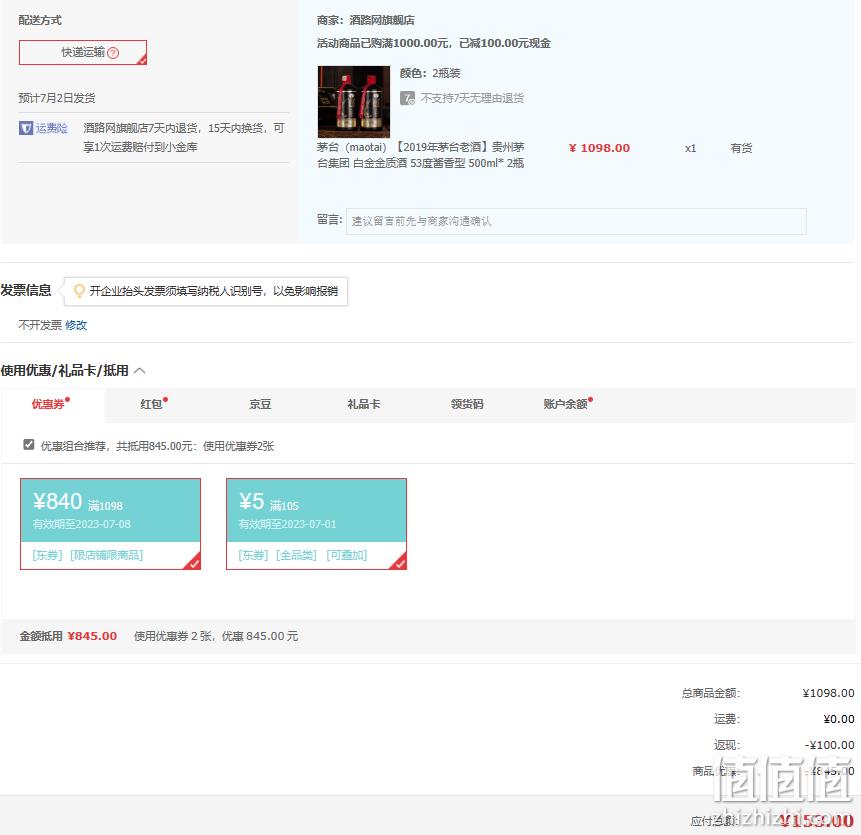Switch to the 优惠券 tab
The width and height of the screenshot is (861, 835).
51,404
